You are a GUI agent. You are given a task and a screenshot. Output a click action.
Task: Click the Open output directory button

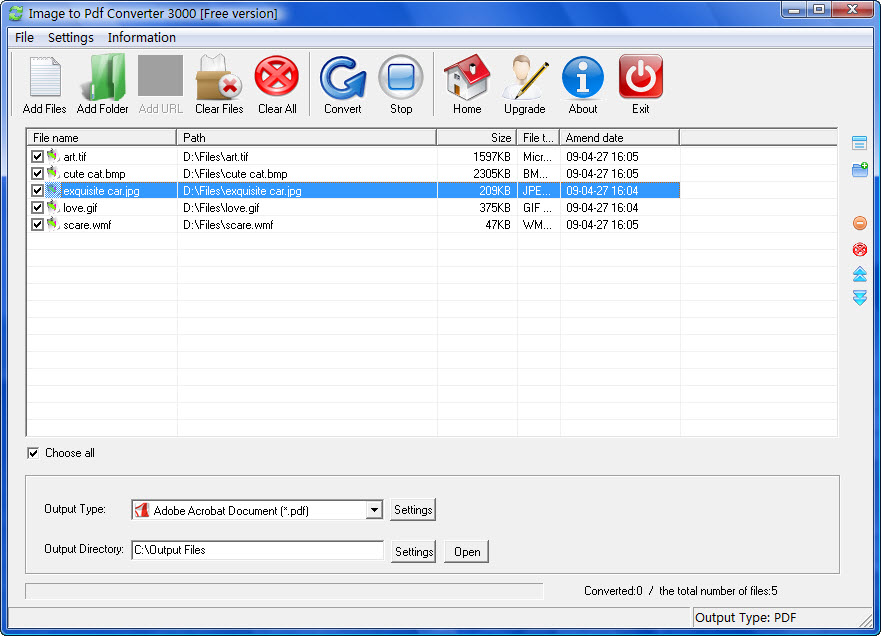click(467, 551)
